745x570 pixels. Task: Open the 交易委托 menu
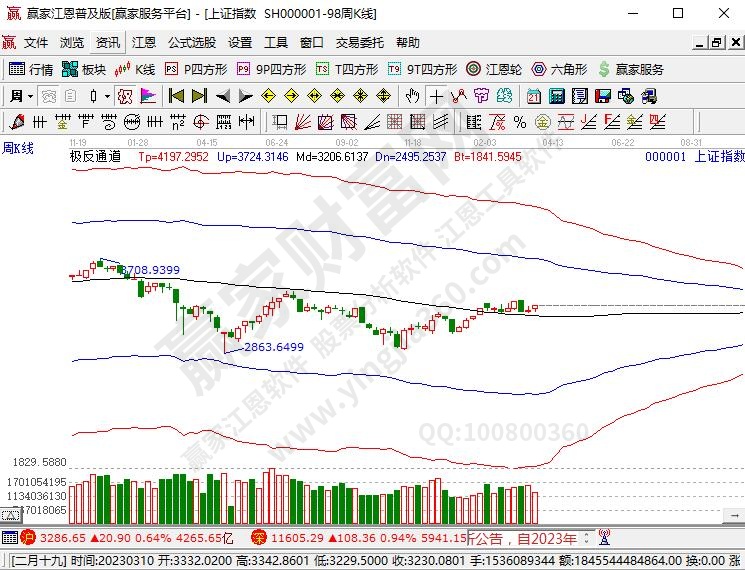click(x=359, y=43)
